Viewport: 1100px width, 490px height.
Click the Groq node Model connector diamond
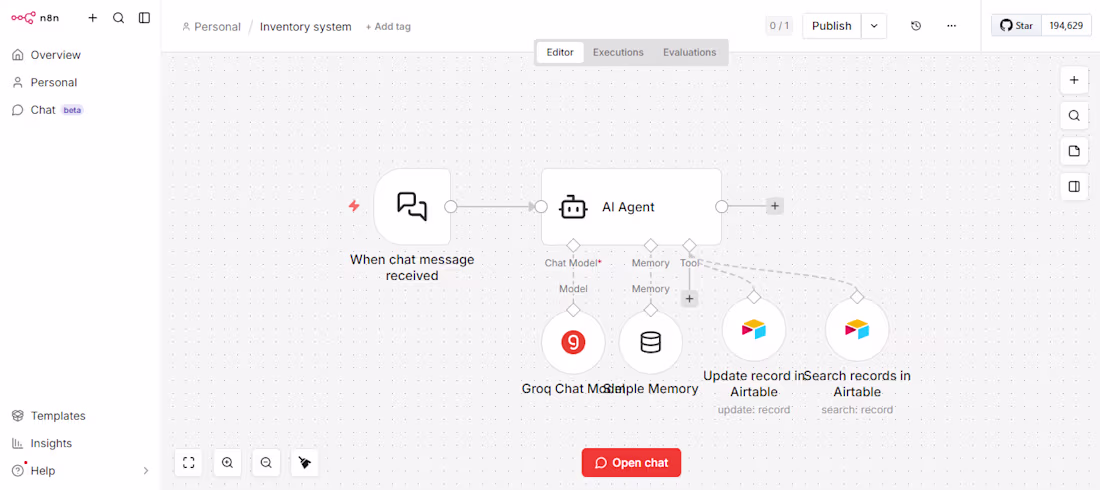pos(573,310)
